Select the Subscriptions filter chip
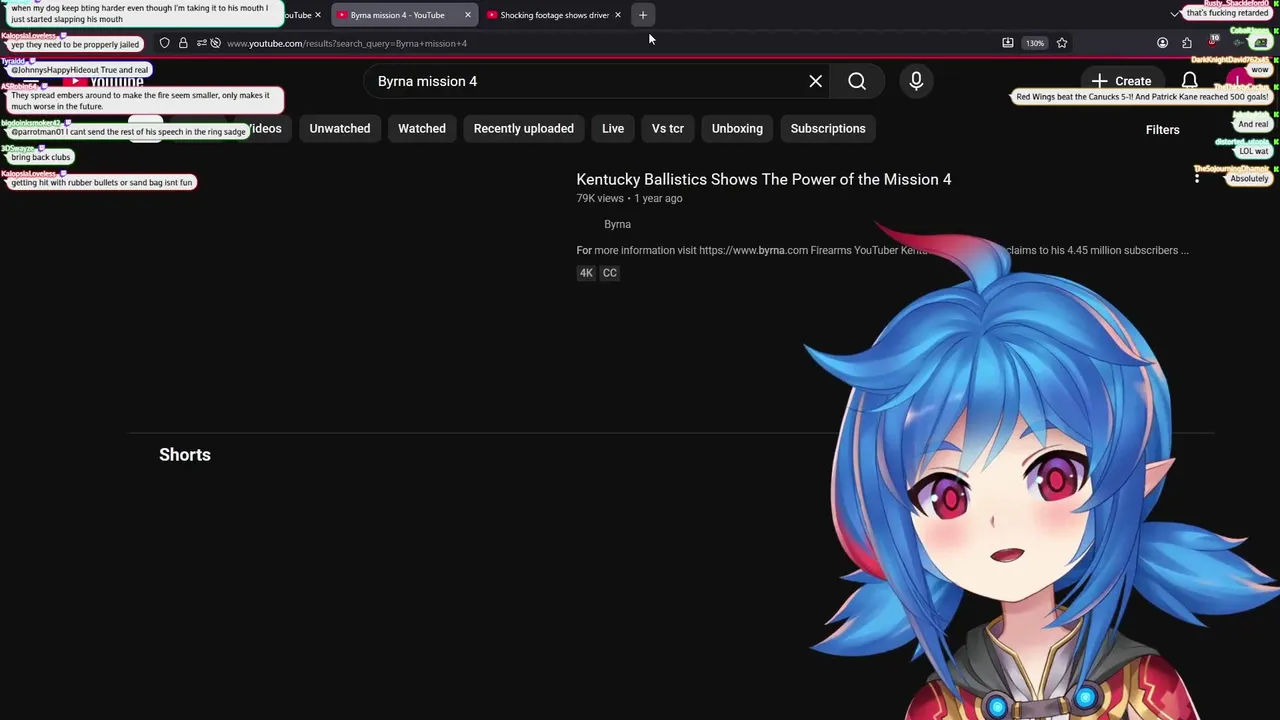The image size is (1280, 720). 828,128
